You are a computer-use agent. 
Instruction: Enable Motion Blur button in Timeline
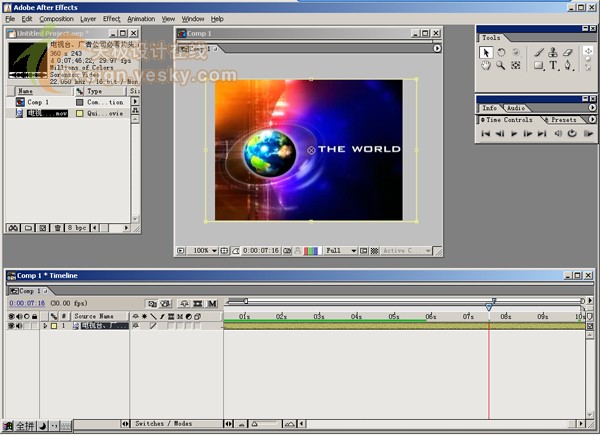coord(212,304)
